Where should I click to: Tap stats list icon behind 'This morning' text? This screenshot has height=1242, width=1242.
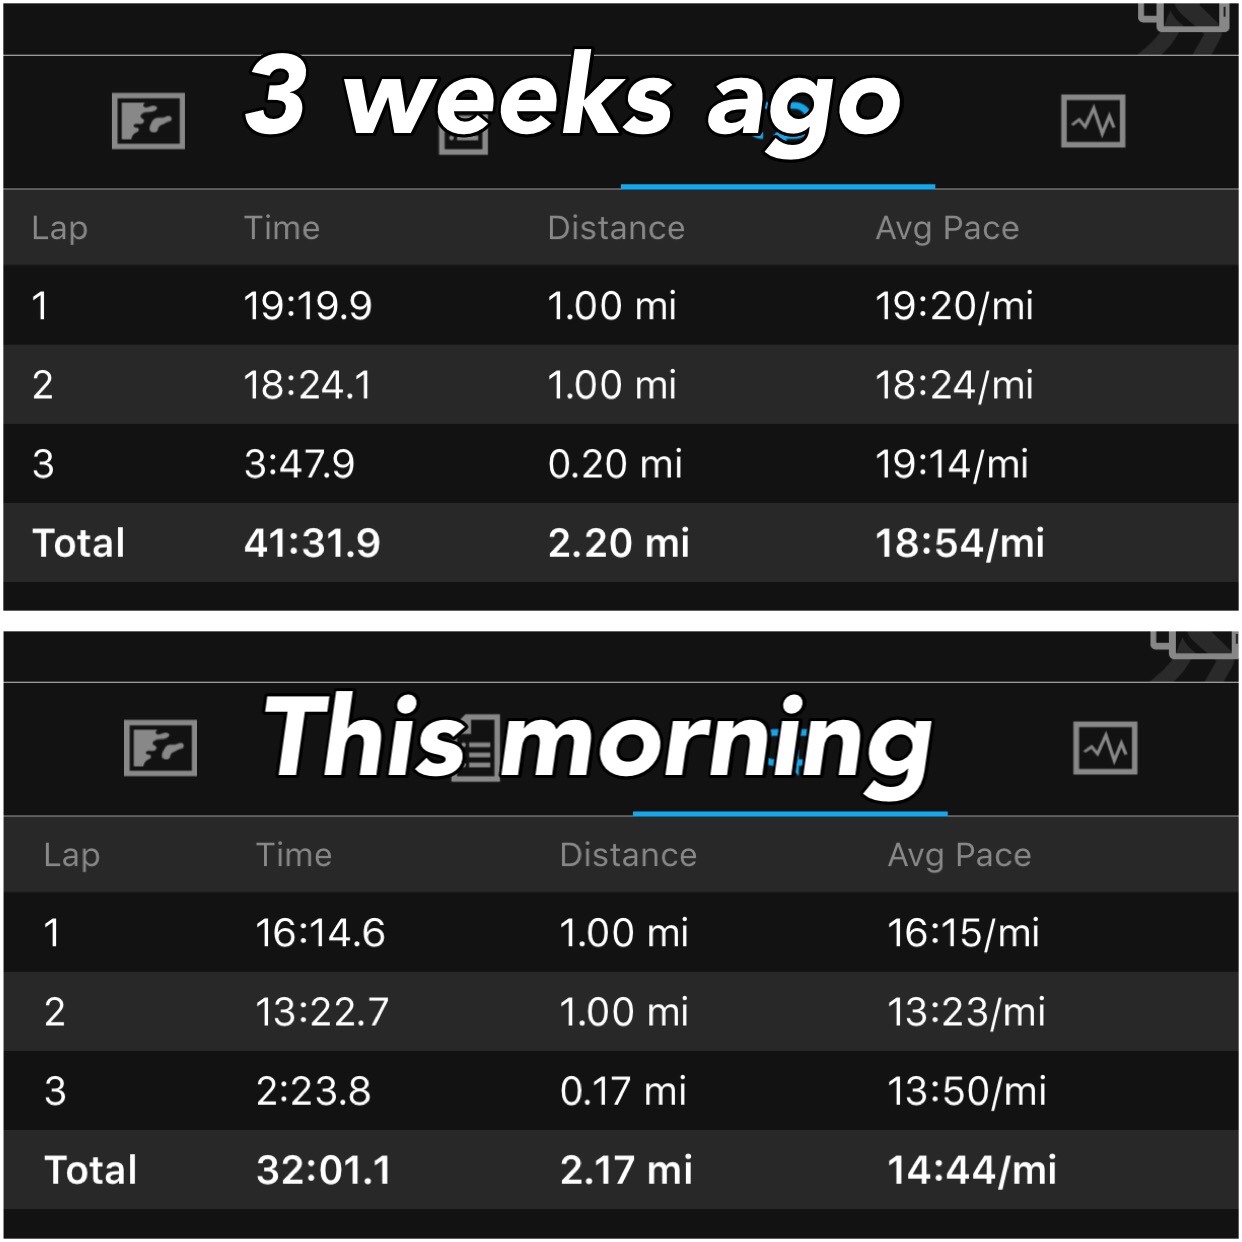click(x=476, y=748)
